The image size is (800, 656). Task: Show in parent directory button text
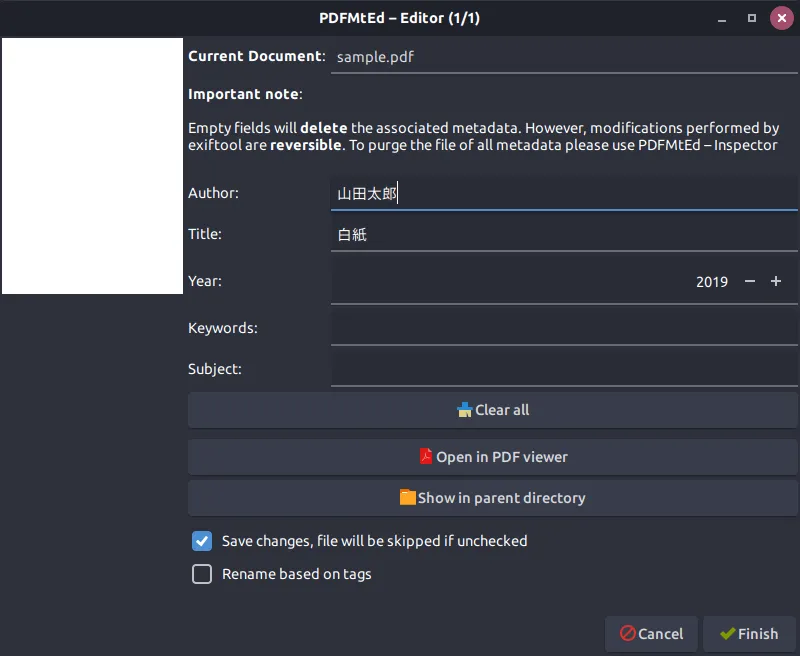coord(502,497)
